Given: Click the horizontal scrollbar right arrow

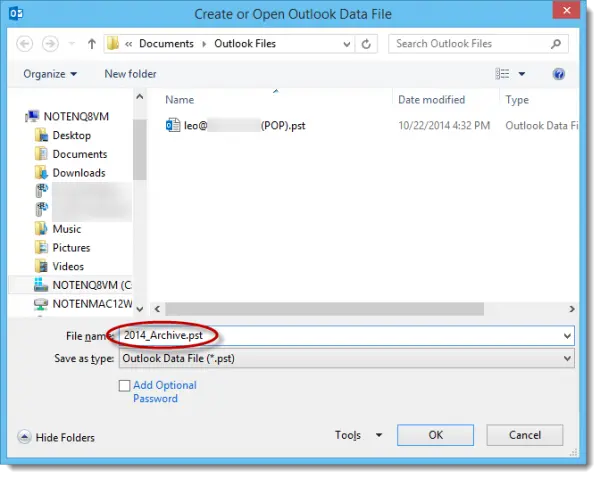Looking at the screenshot, I should 572,309.
